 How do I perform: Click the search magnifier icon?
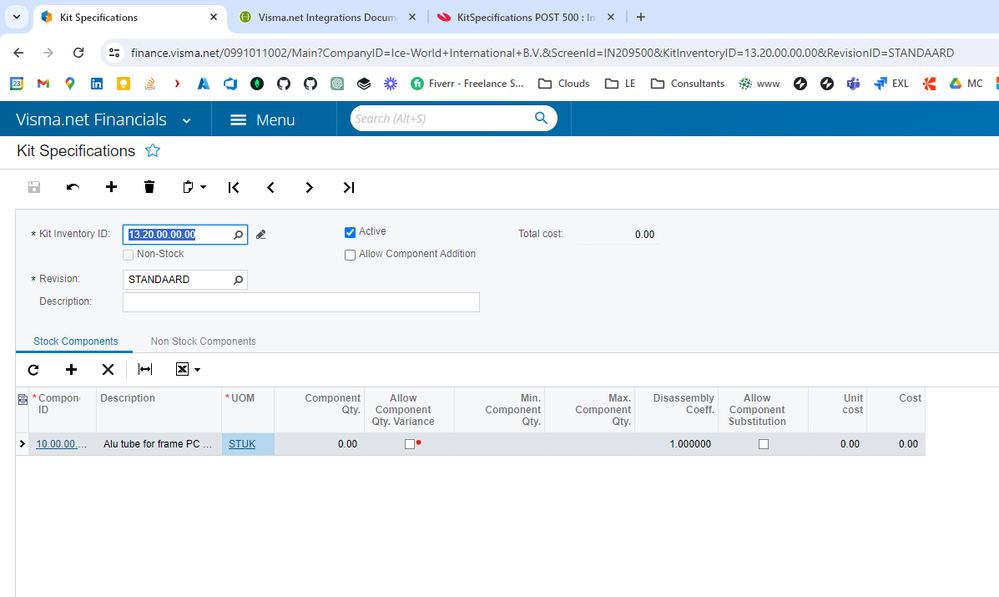541,118
